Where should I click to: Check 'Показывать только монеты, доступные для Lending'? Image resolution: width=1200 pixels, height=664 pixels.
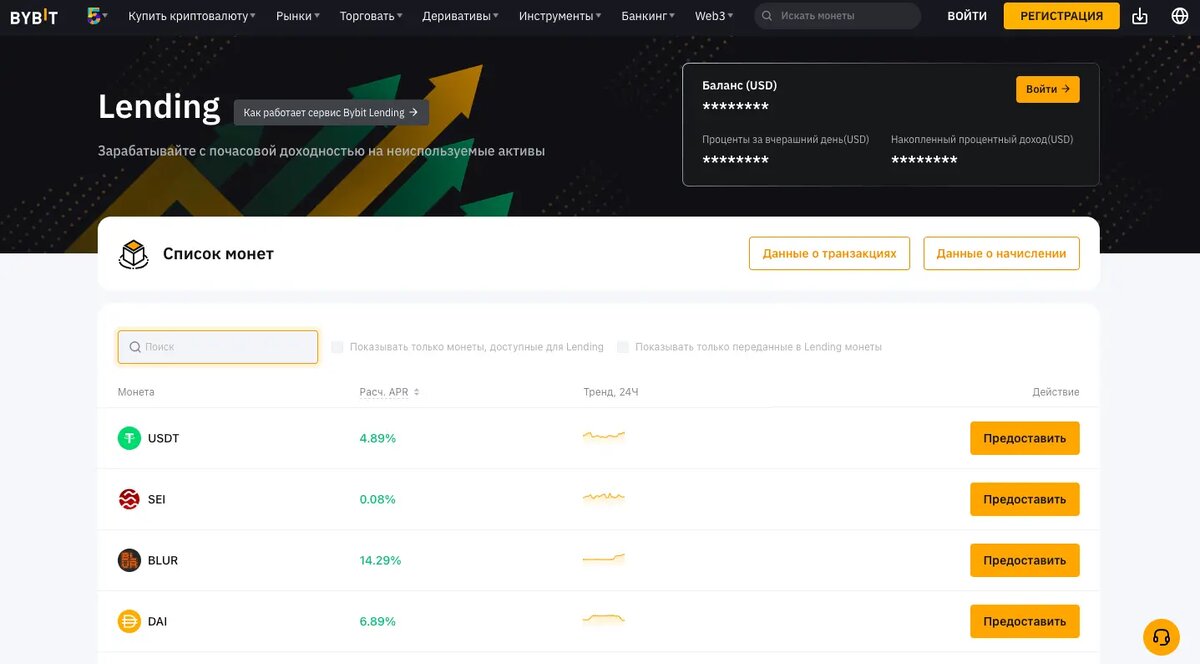[337, 347]
